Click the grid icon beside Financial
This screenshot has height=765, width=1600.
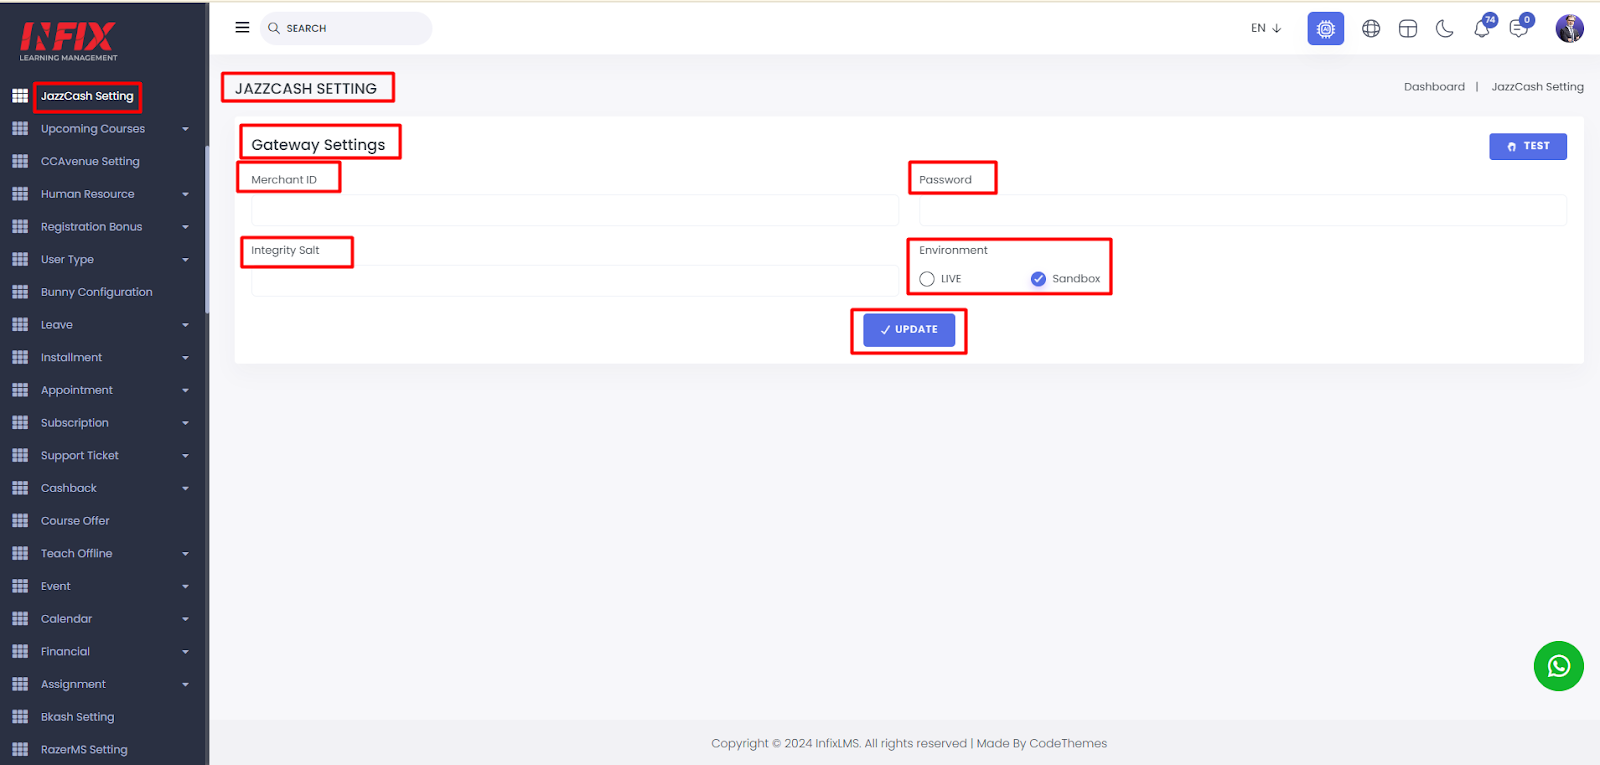point(20,651)
